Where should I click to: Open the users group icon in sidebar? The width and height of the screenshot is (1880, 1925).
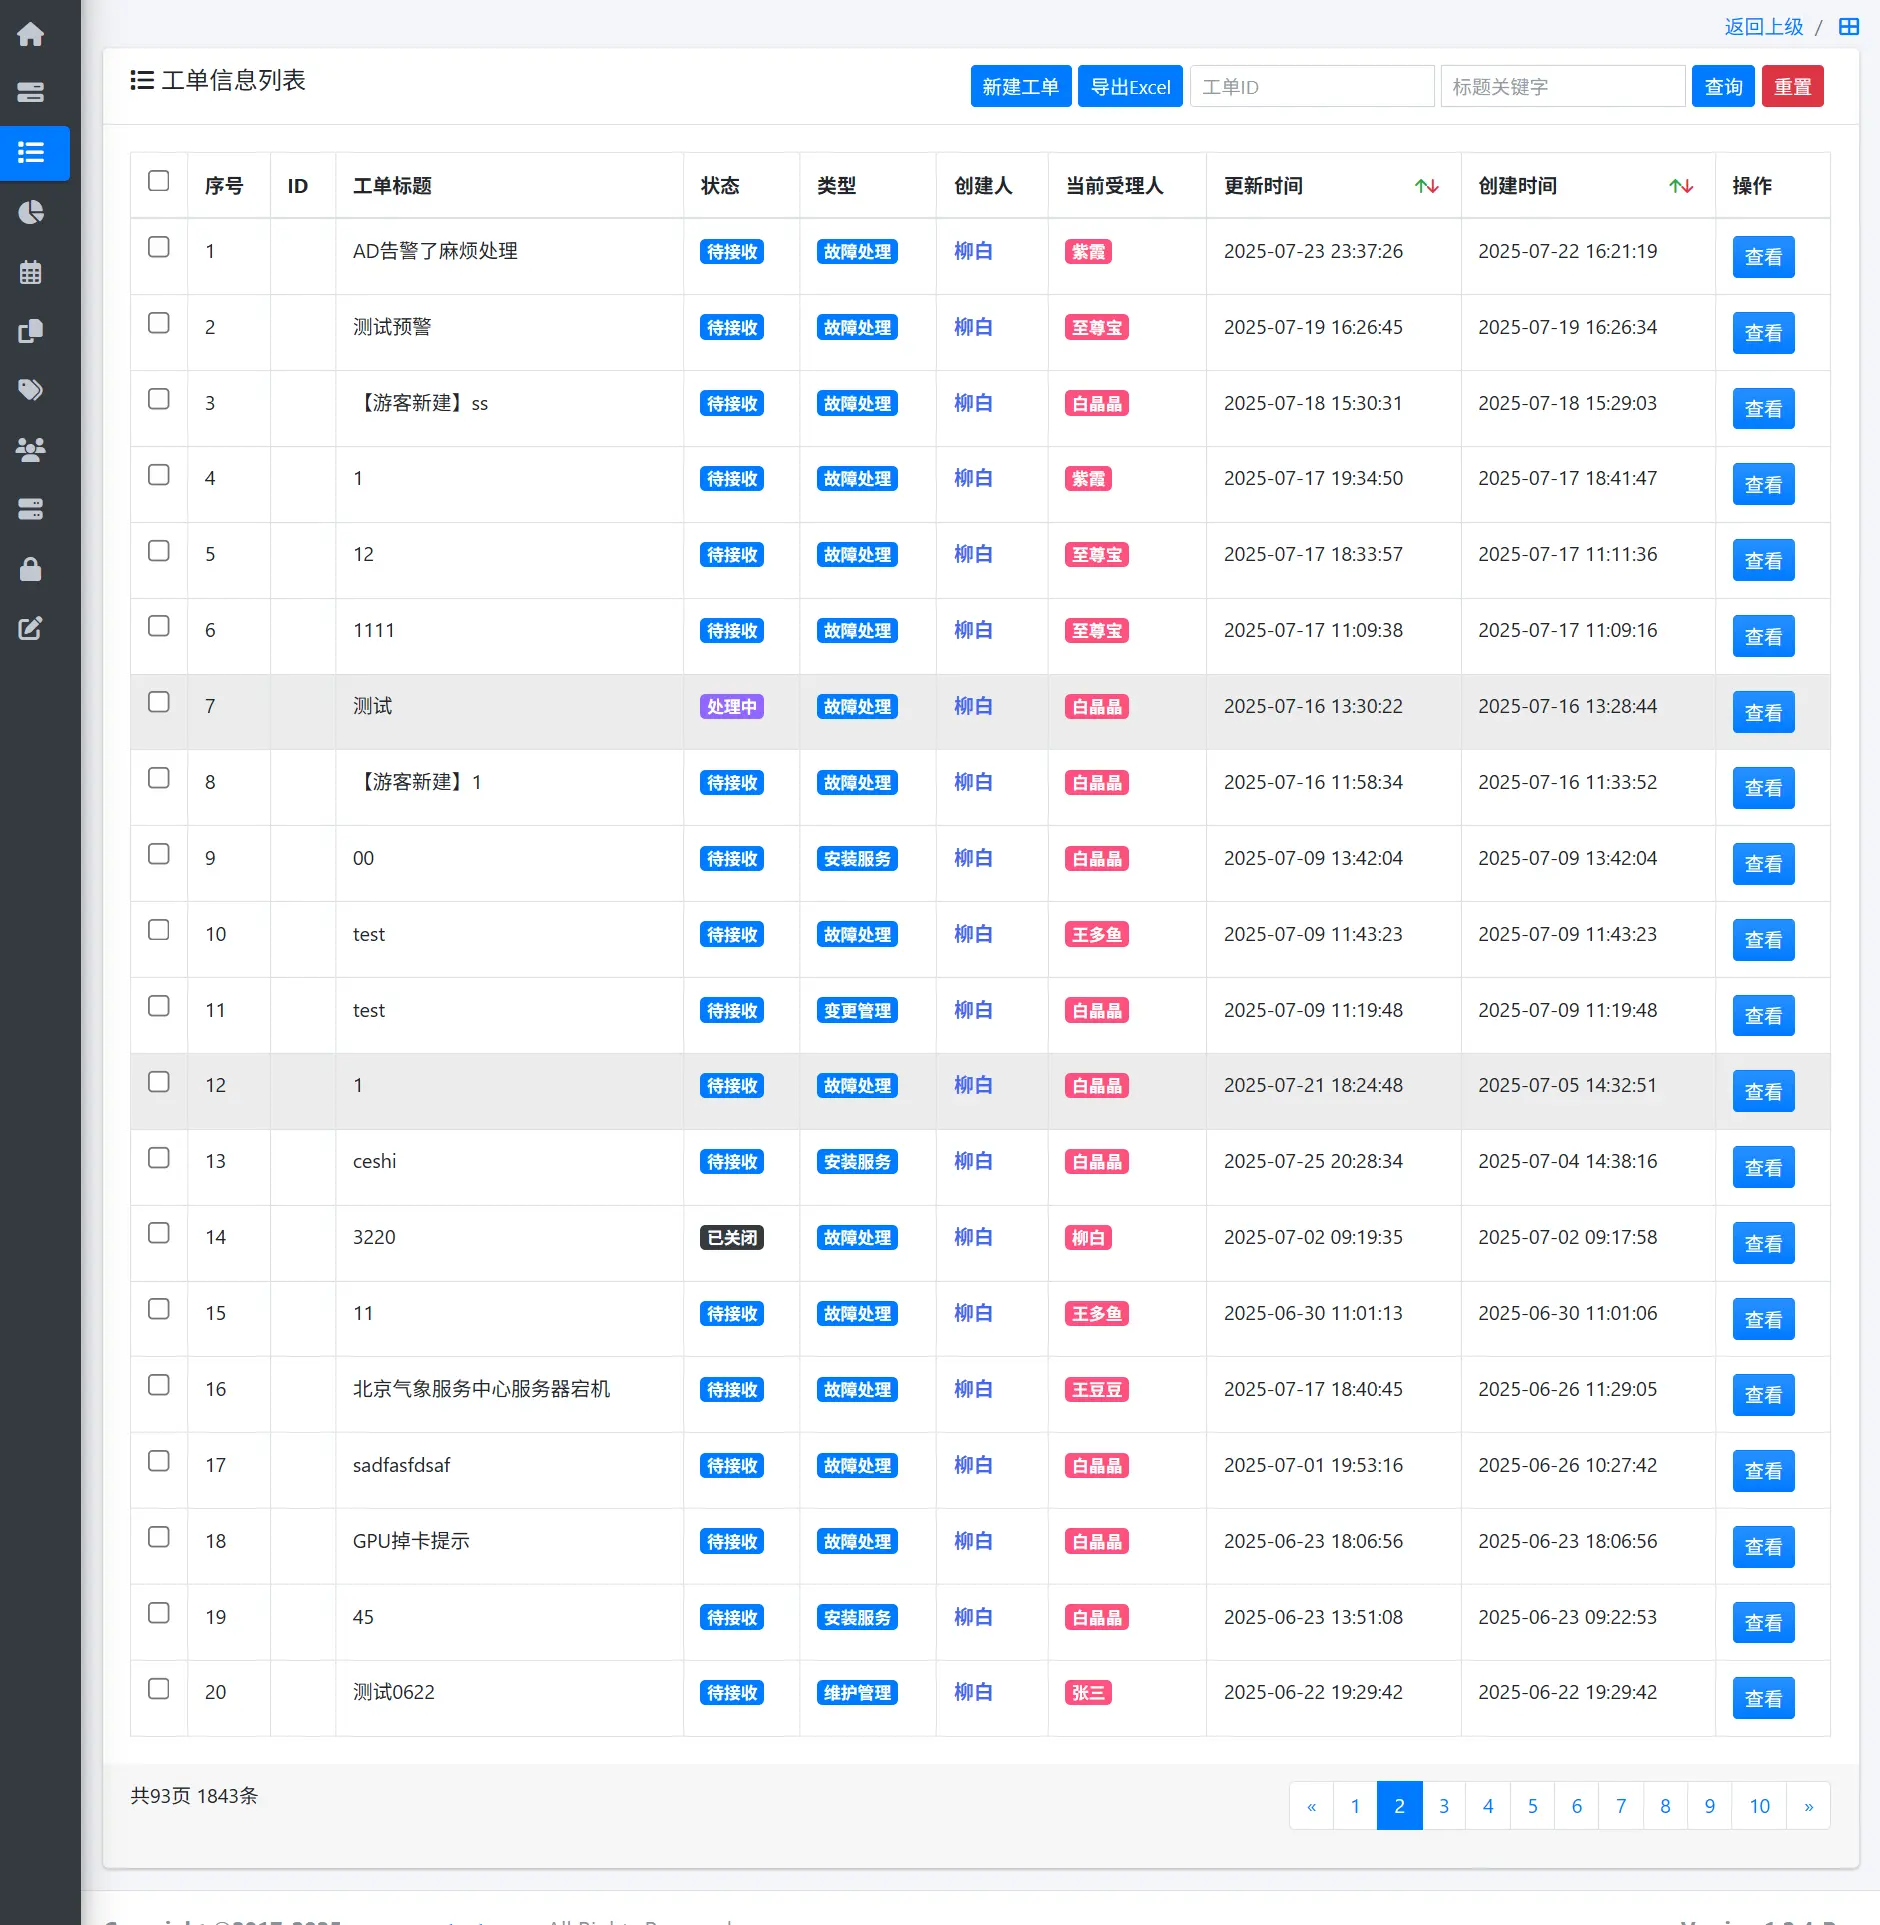click(31, 450)
